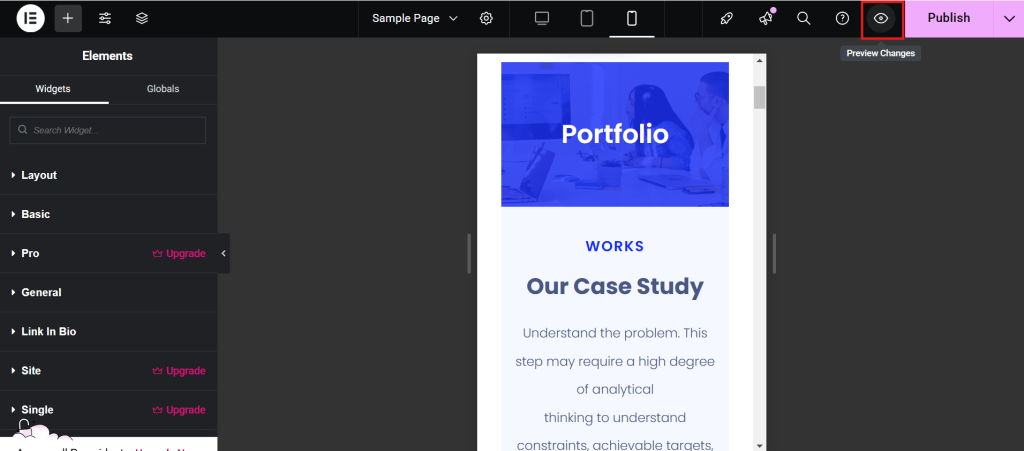Image resolution: width=1024 pixels, height=451 pixels.
Task: Click the Elementor logo icon
Action: pos(30,18)
